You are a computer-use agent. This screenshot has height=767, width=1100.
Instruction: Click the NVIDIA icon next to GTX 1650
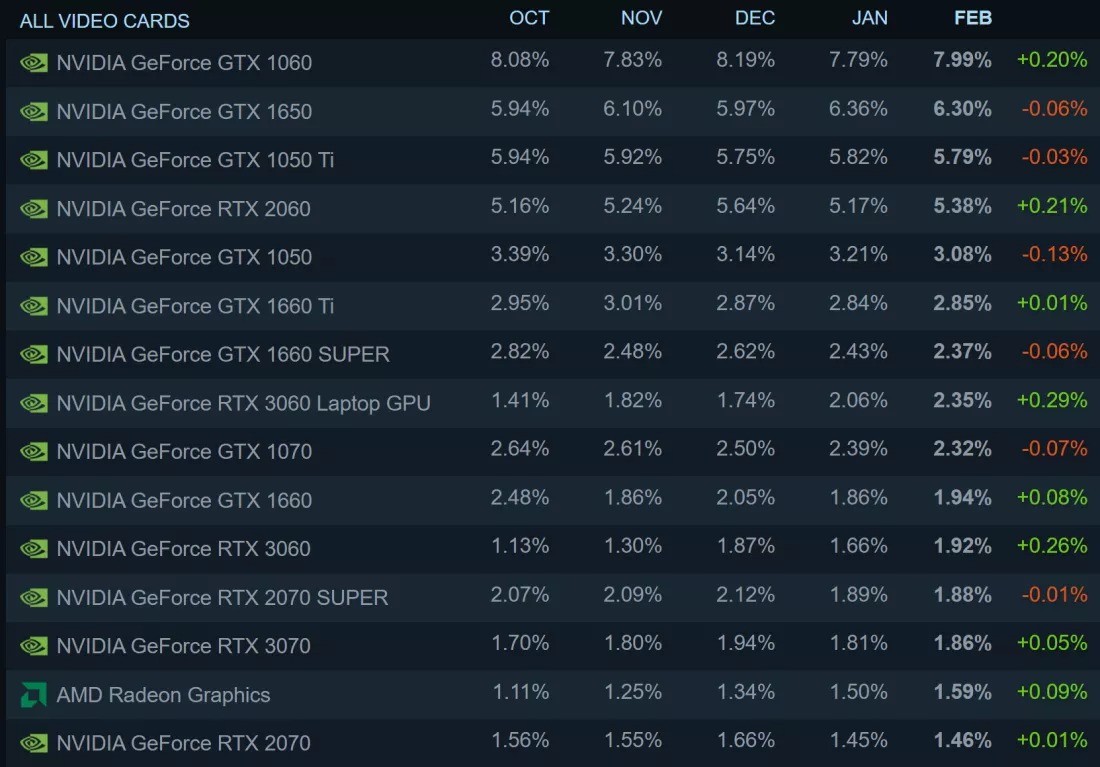tap(34, 111)
